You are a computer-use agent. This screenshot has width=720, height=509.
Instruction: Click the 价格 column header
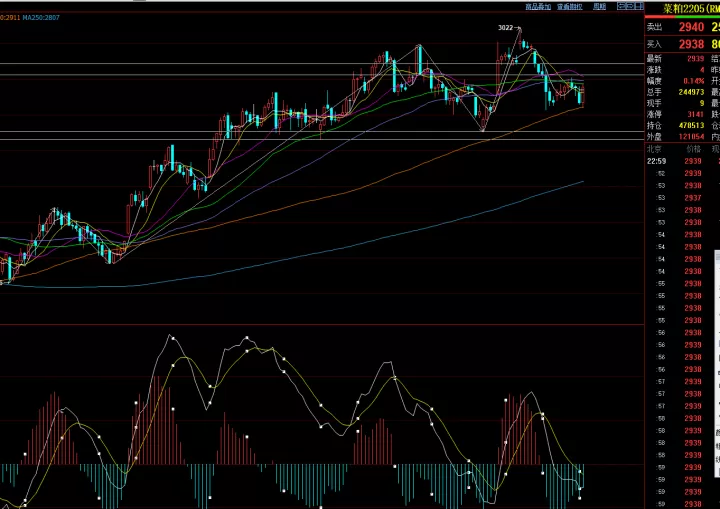click(693, 149)
